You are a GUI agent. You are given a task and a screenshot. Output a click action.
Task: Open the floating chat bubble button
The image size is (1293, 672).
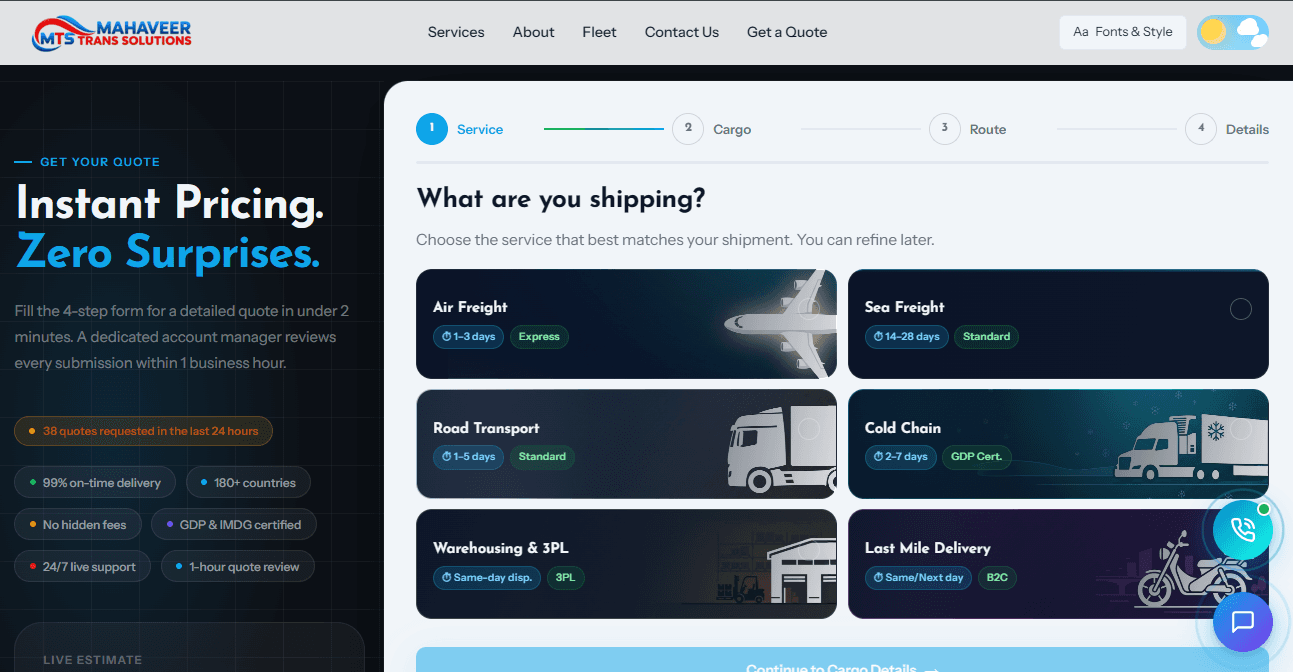(x=1243, y=622)
